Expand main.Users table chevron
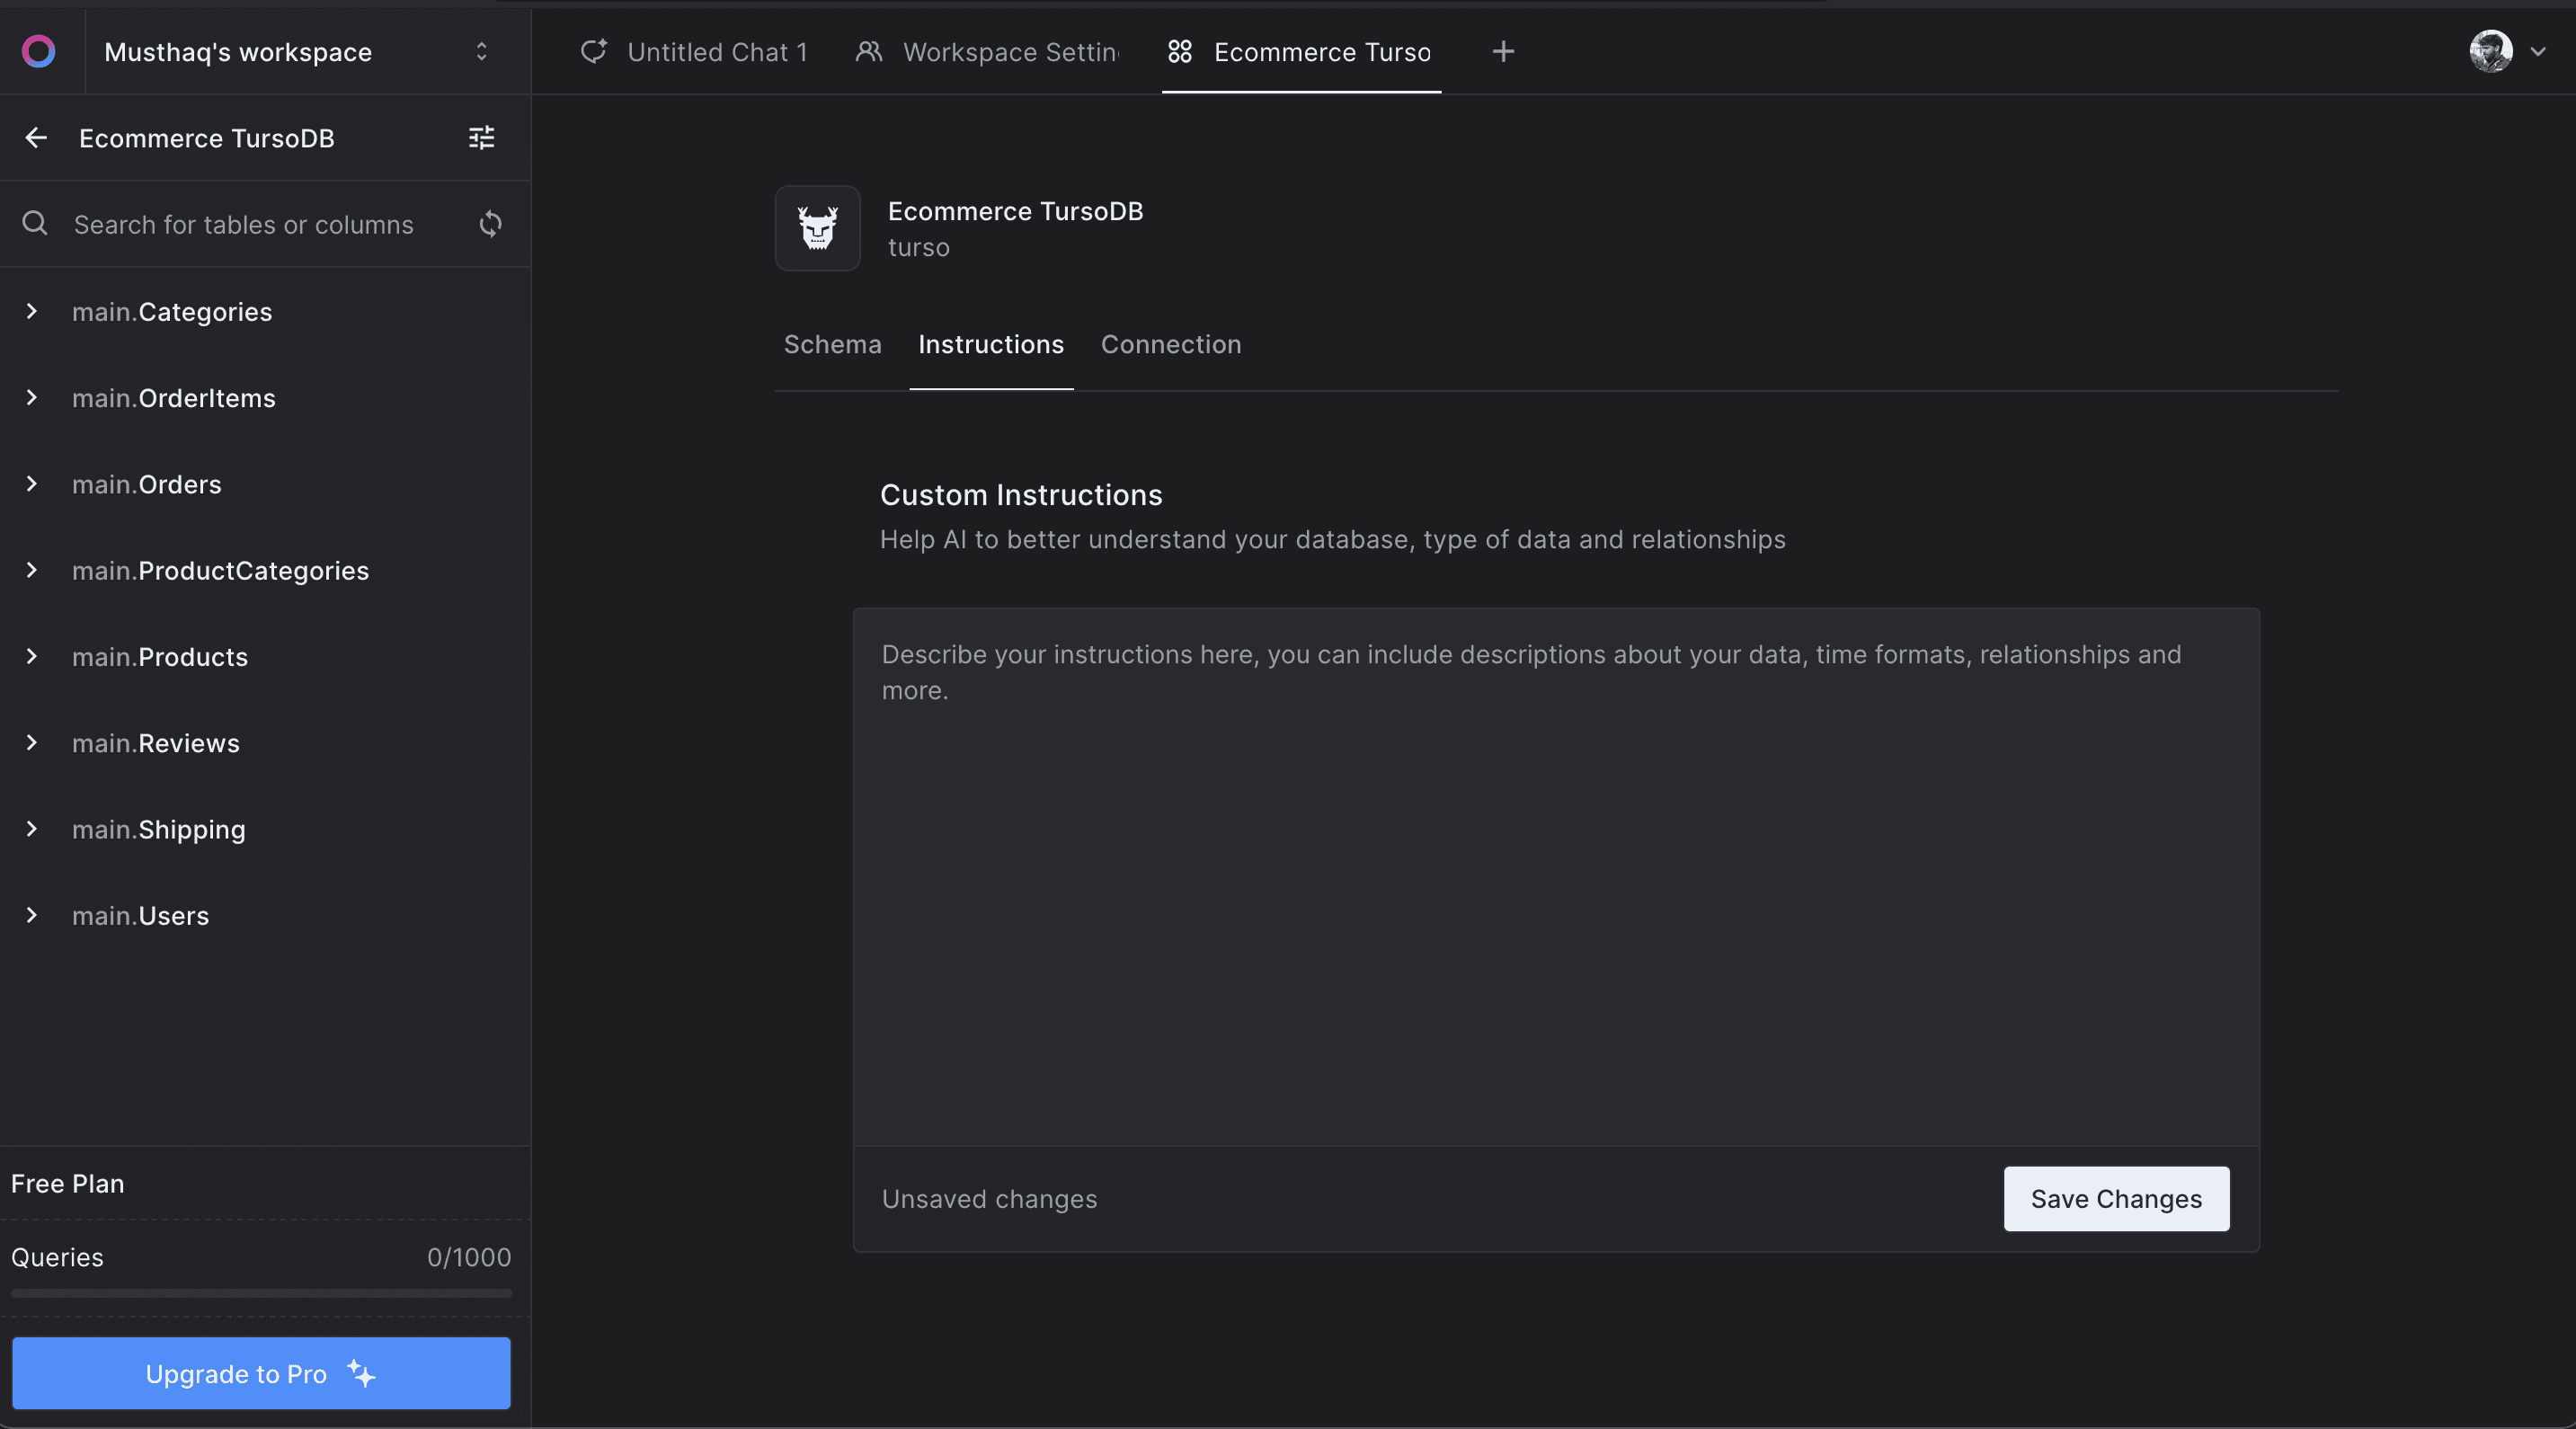 32,915
